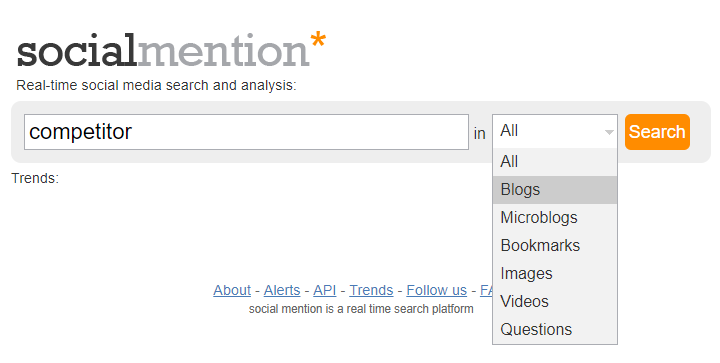
Task: Select Bookmarks from the category list
Action: 555,246
